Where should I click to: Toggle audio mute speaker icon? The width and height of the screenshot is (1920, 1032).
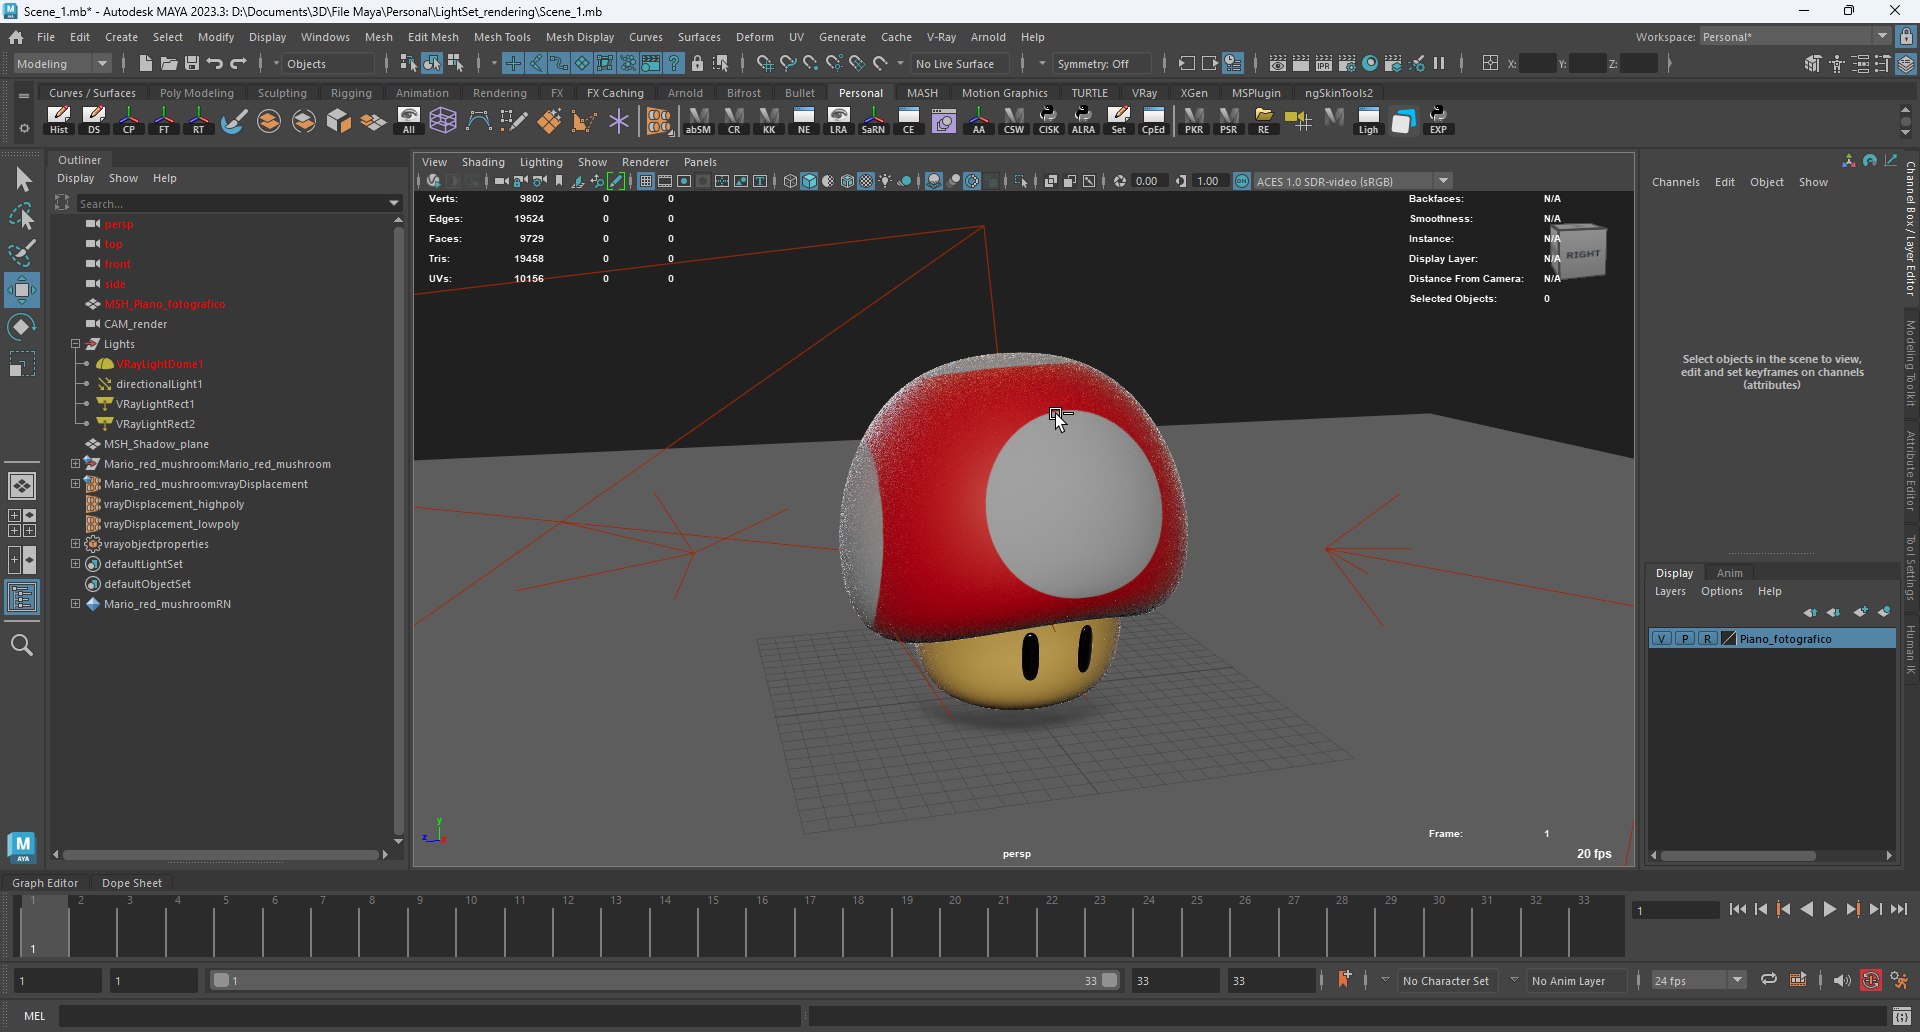1841,980
